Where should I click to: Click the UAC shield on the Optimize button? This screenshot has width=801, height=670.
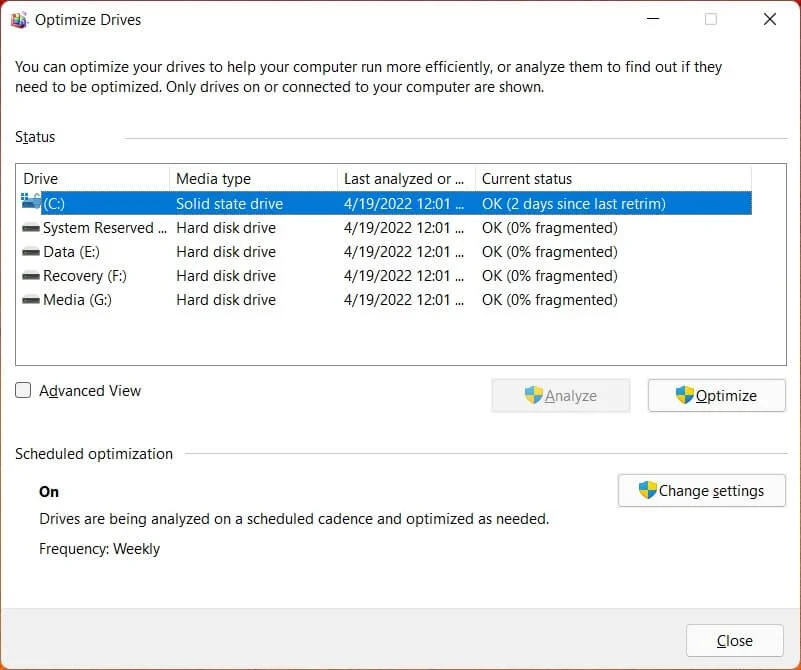[x=682, y=395]
